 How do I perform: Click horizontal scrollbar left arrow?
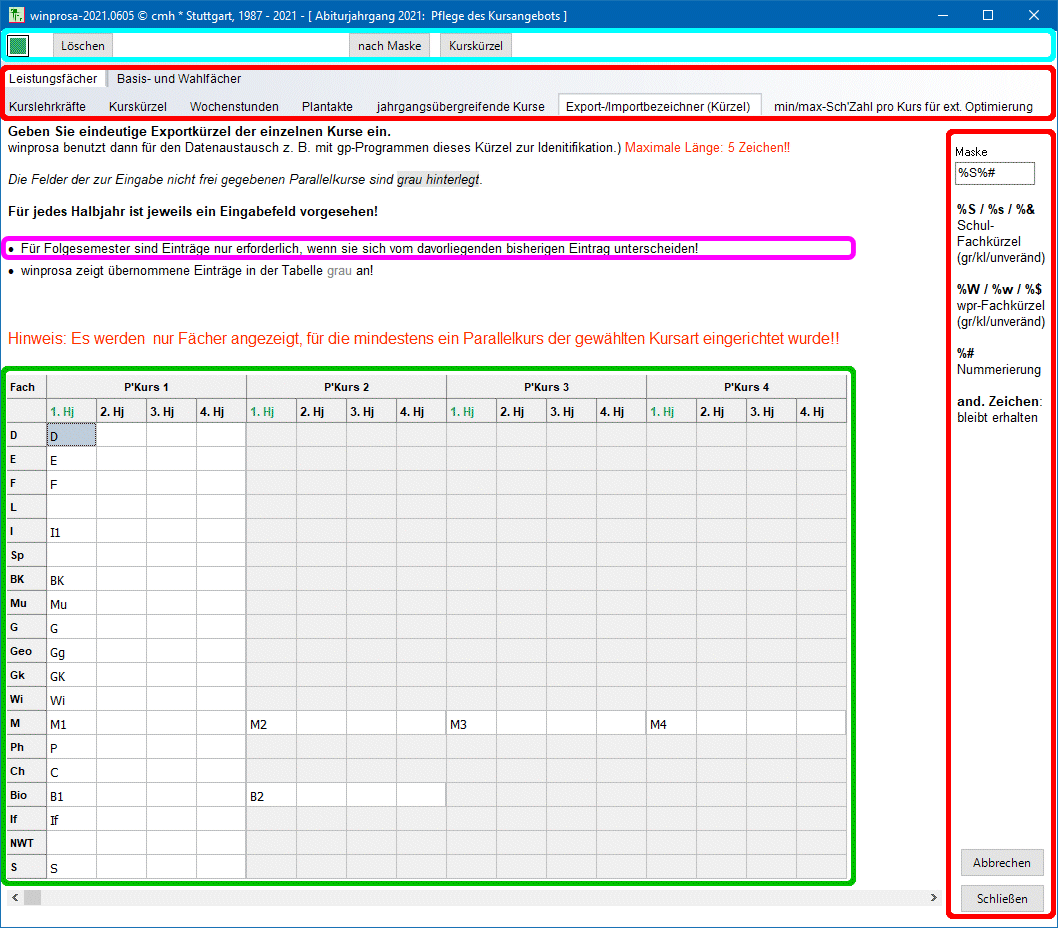click(14, 897)
